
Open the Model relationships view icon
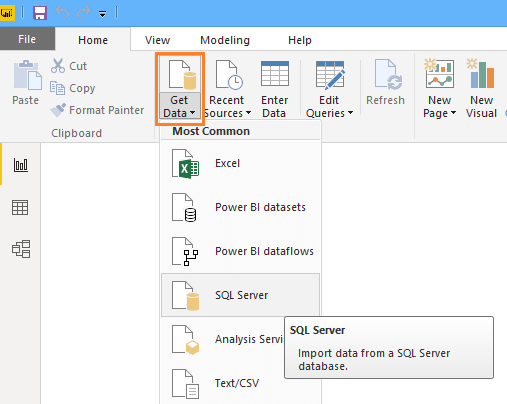point(21,249)
